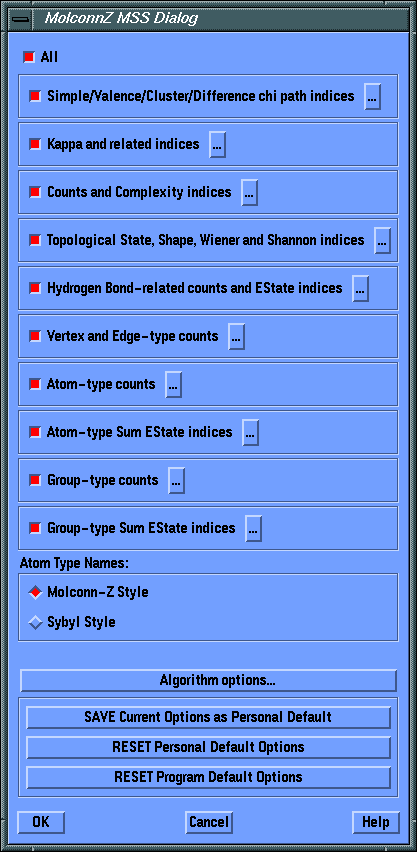Select the Molconn-Z Style radio button
Image resolution: width=417 pixels, height=852 pixels.
35,592
